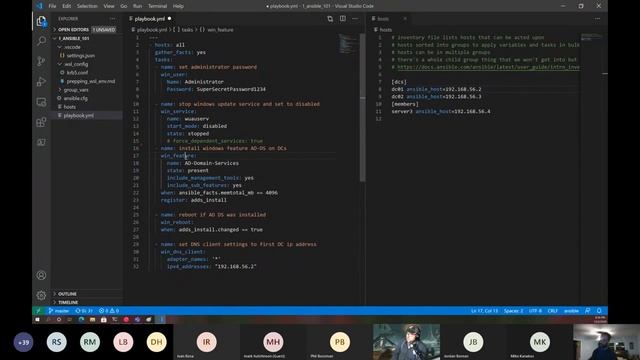Change indentation via Spaces: 2

513,311
